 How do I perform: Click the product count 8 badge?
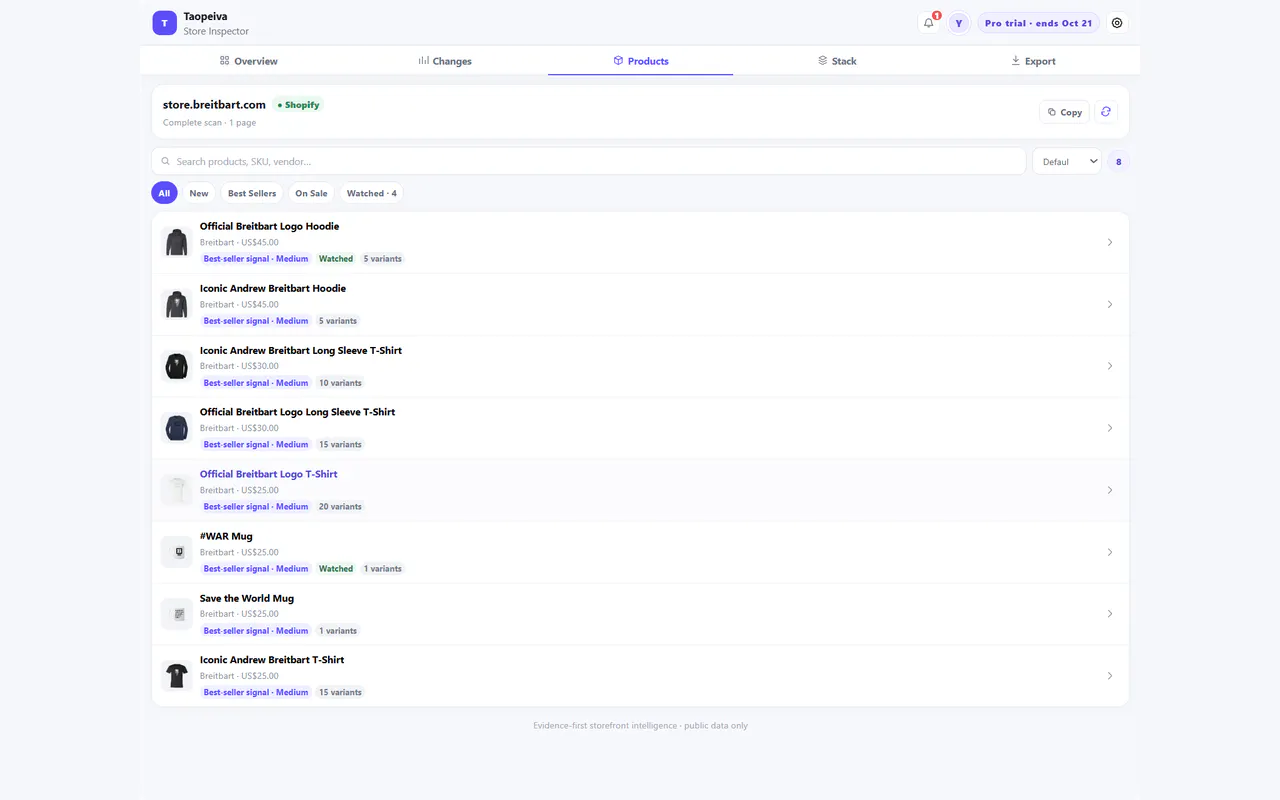tap(1118, 161)
